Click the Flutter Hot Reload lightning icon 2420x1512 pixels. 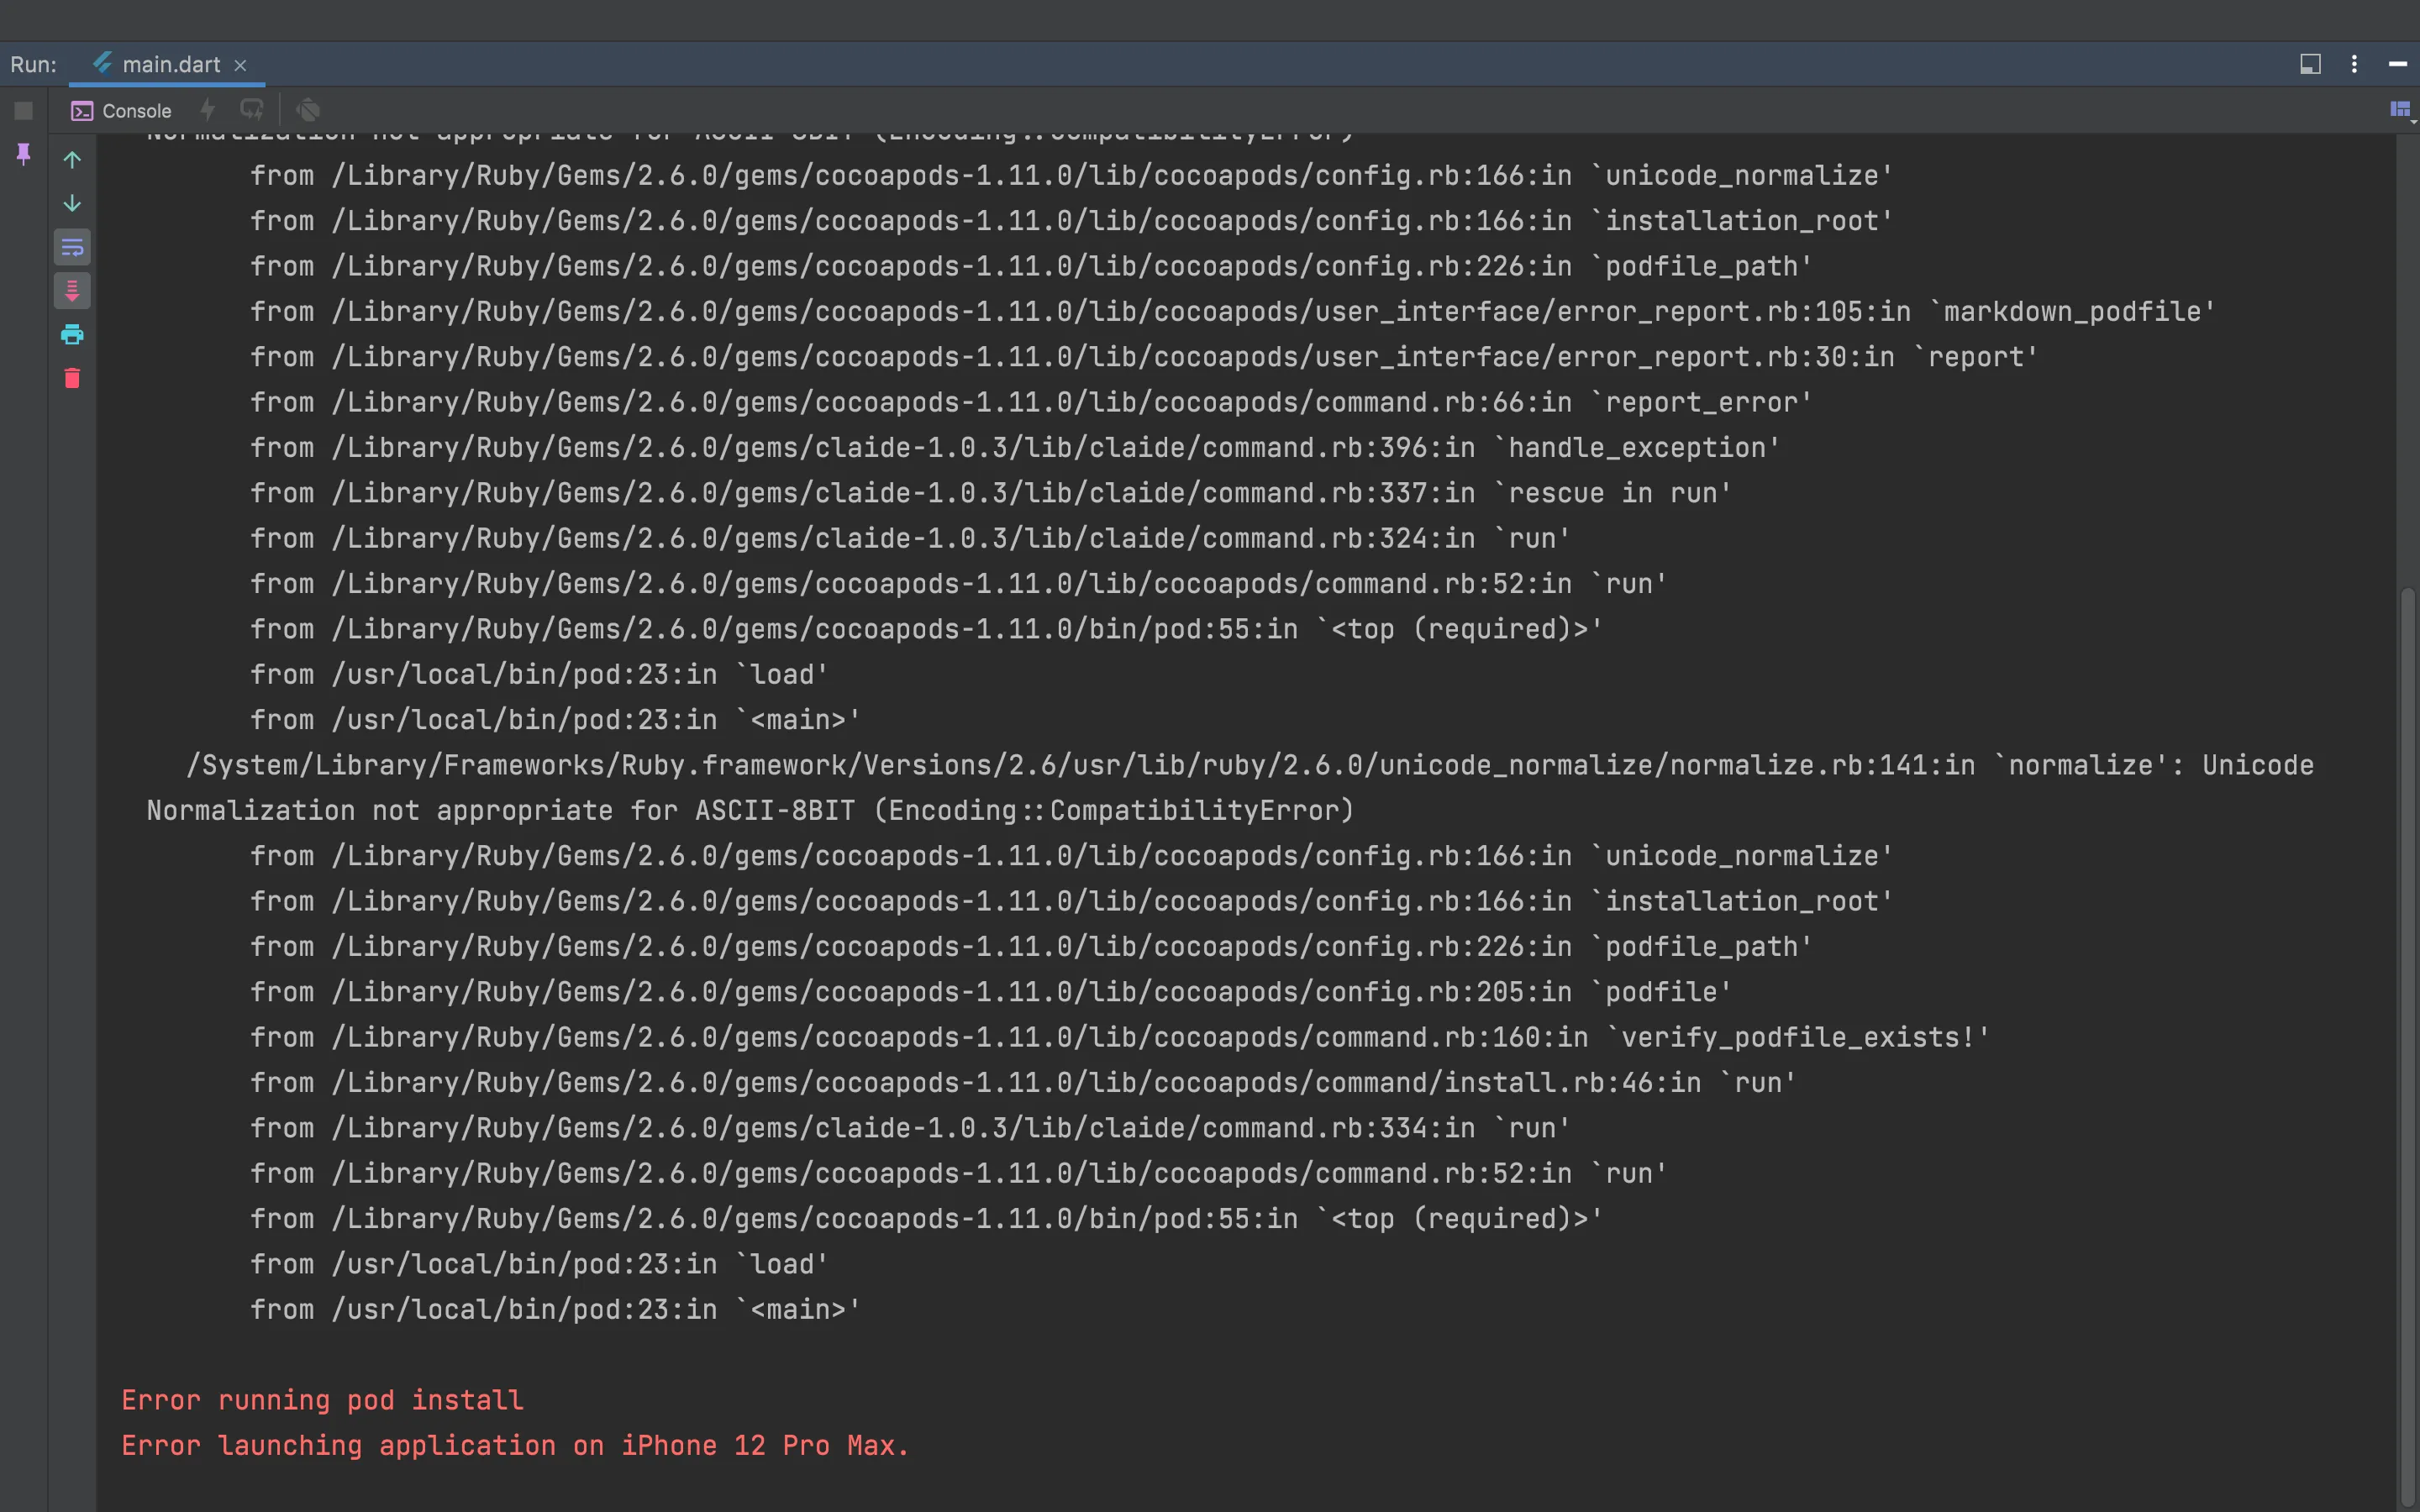tap(208, 110)
